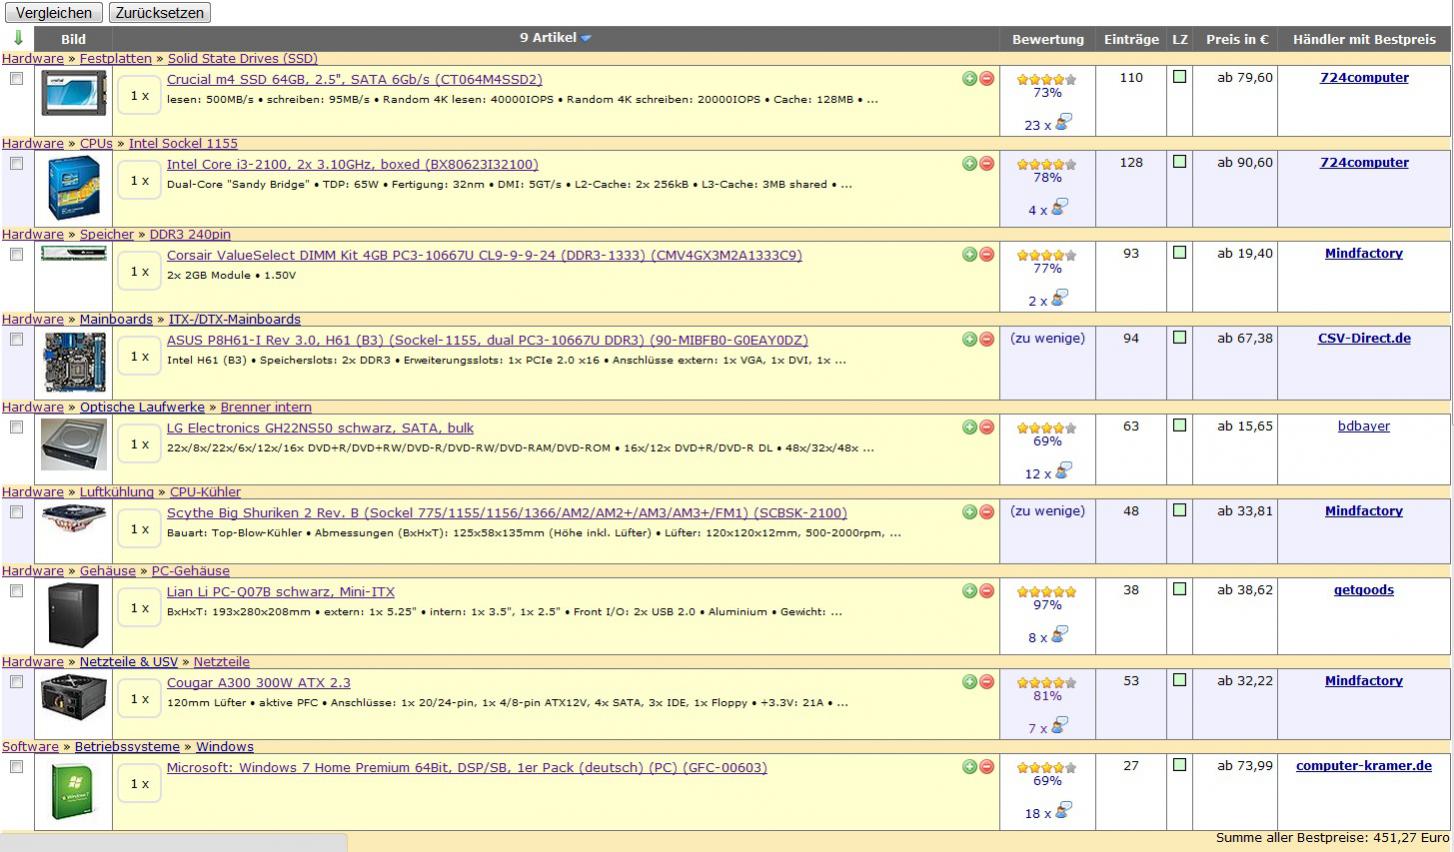Viewport: 1454px width, 852px height.
Task: Open the 23 user reviews icon for Crucial SSD
Action: (1063, 122)
